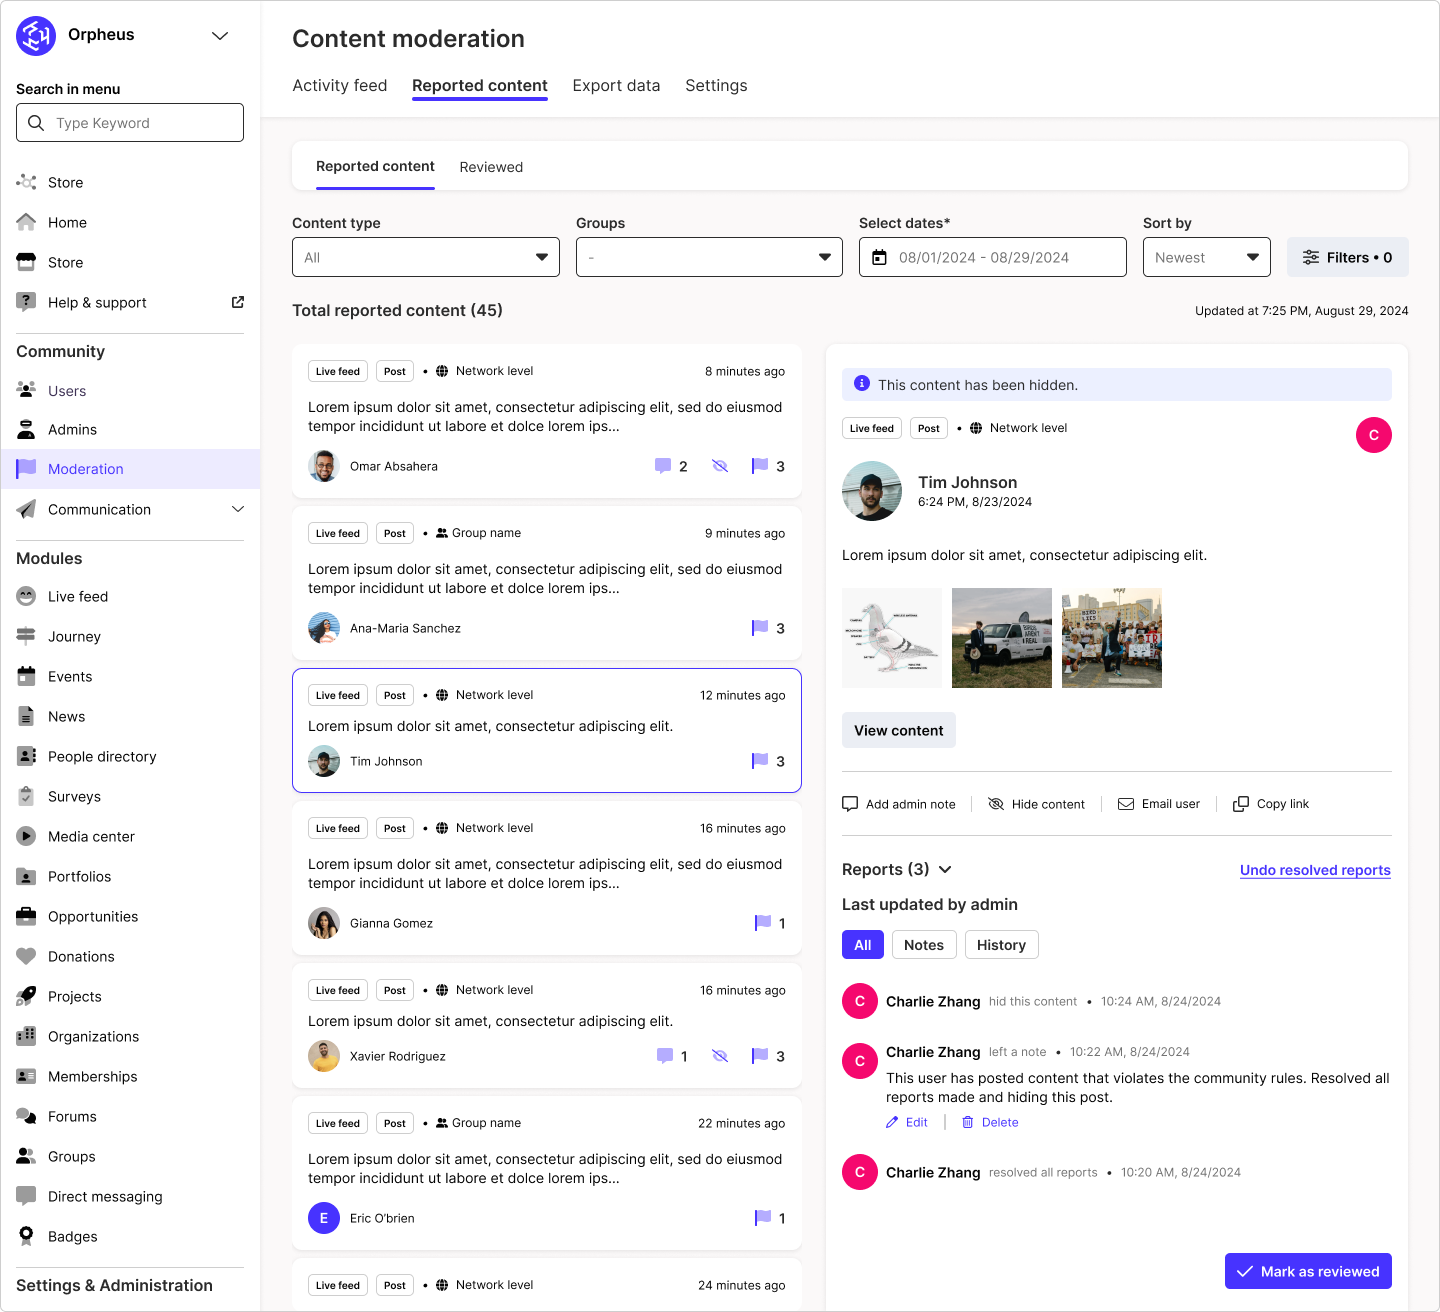Select Eric O'brien's reported post card
Image resolution: width=1440 pixels, height=1312 pixels.
(547, 1173)
